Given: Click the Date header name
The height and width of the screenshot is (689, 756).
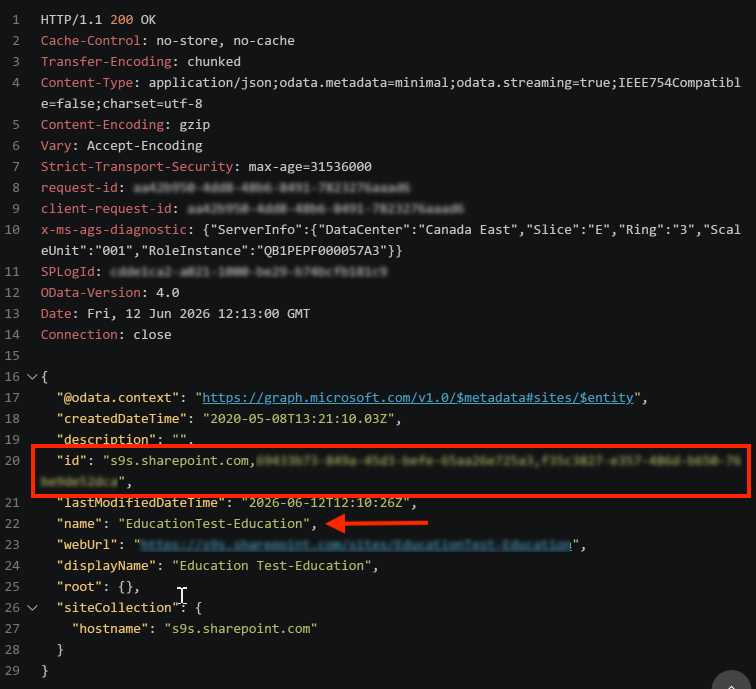Looking at the screenshot, I should (56, 314).
